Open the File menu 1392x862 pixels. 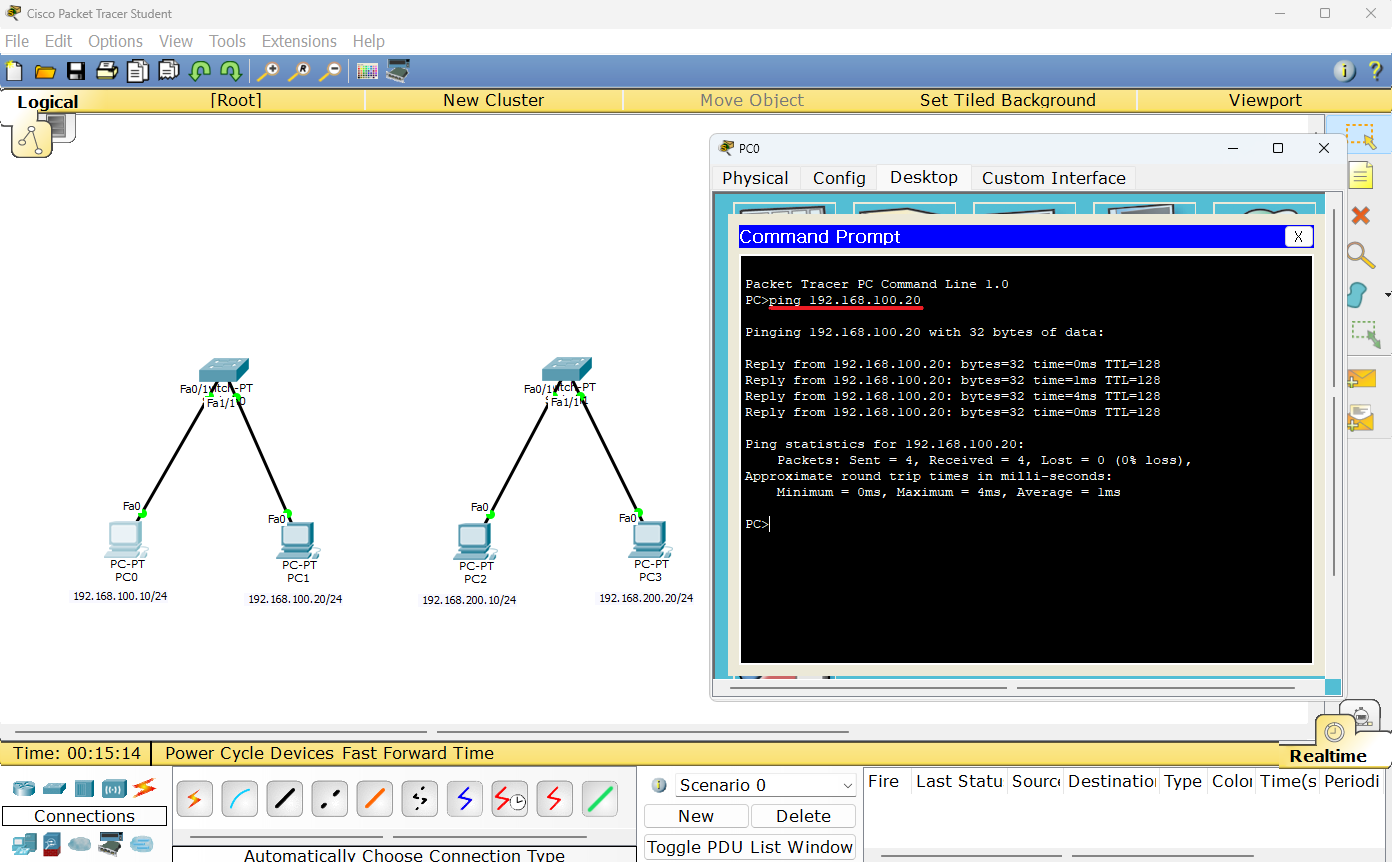pyautogui.click(x=17, y=41)
